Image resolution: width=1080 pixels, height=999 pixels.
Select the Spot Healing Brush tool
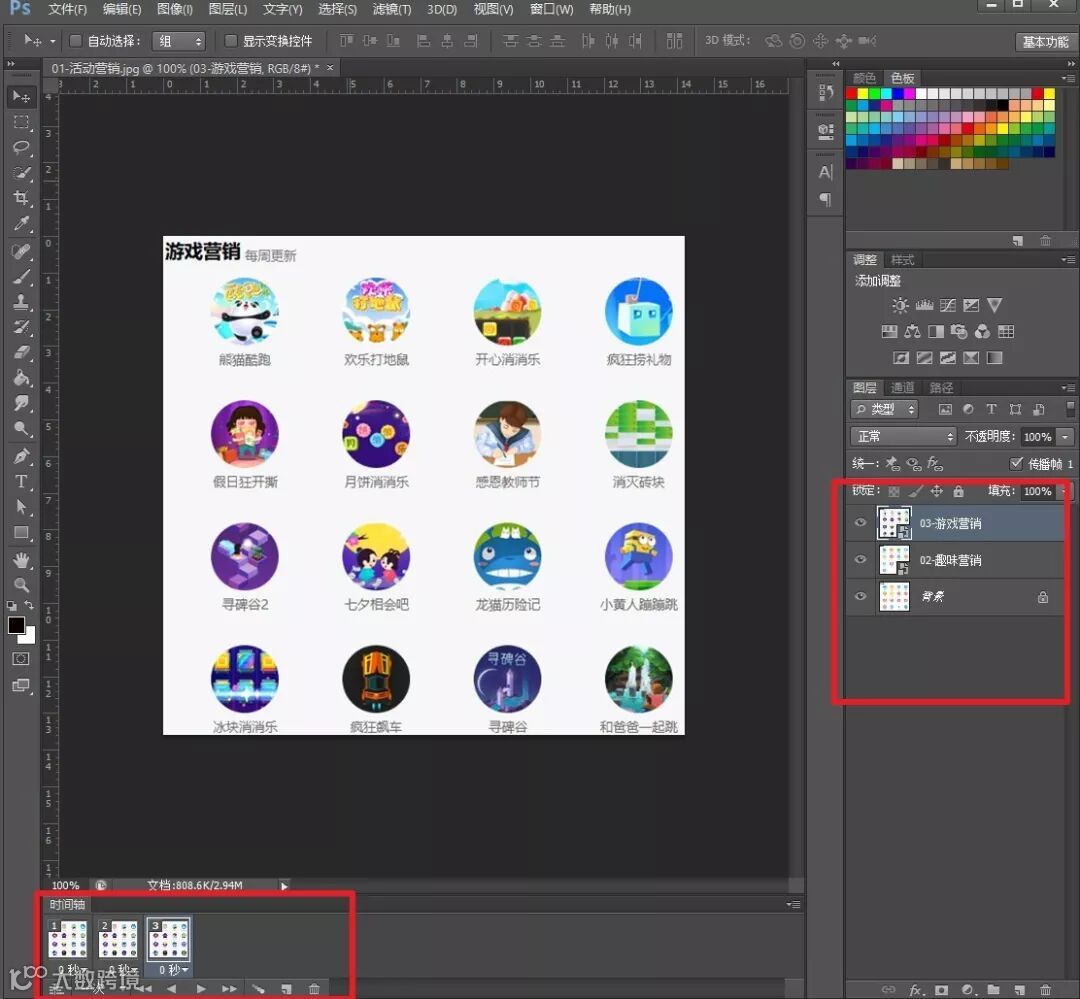pos(21,251)
